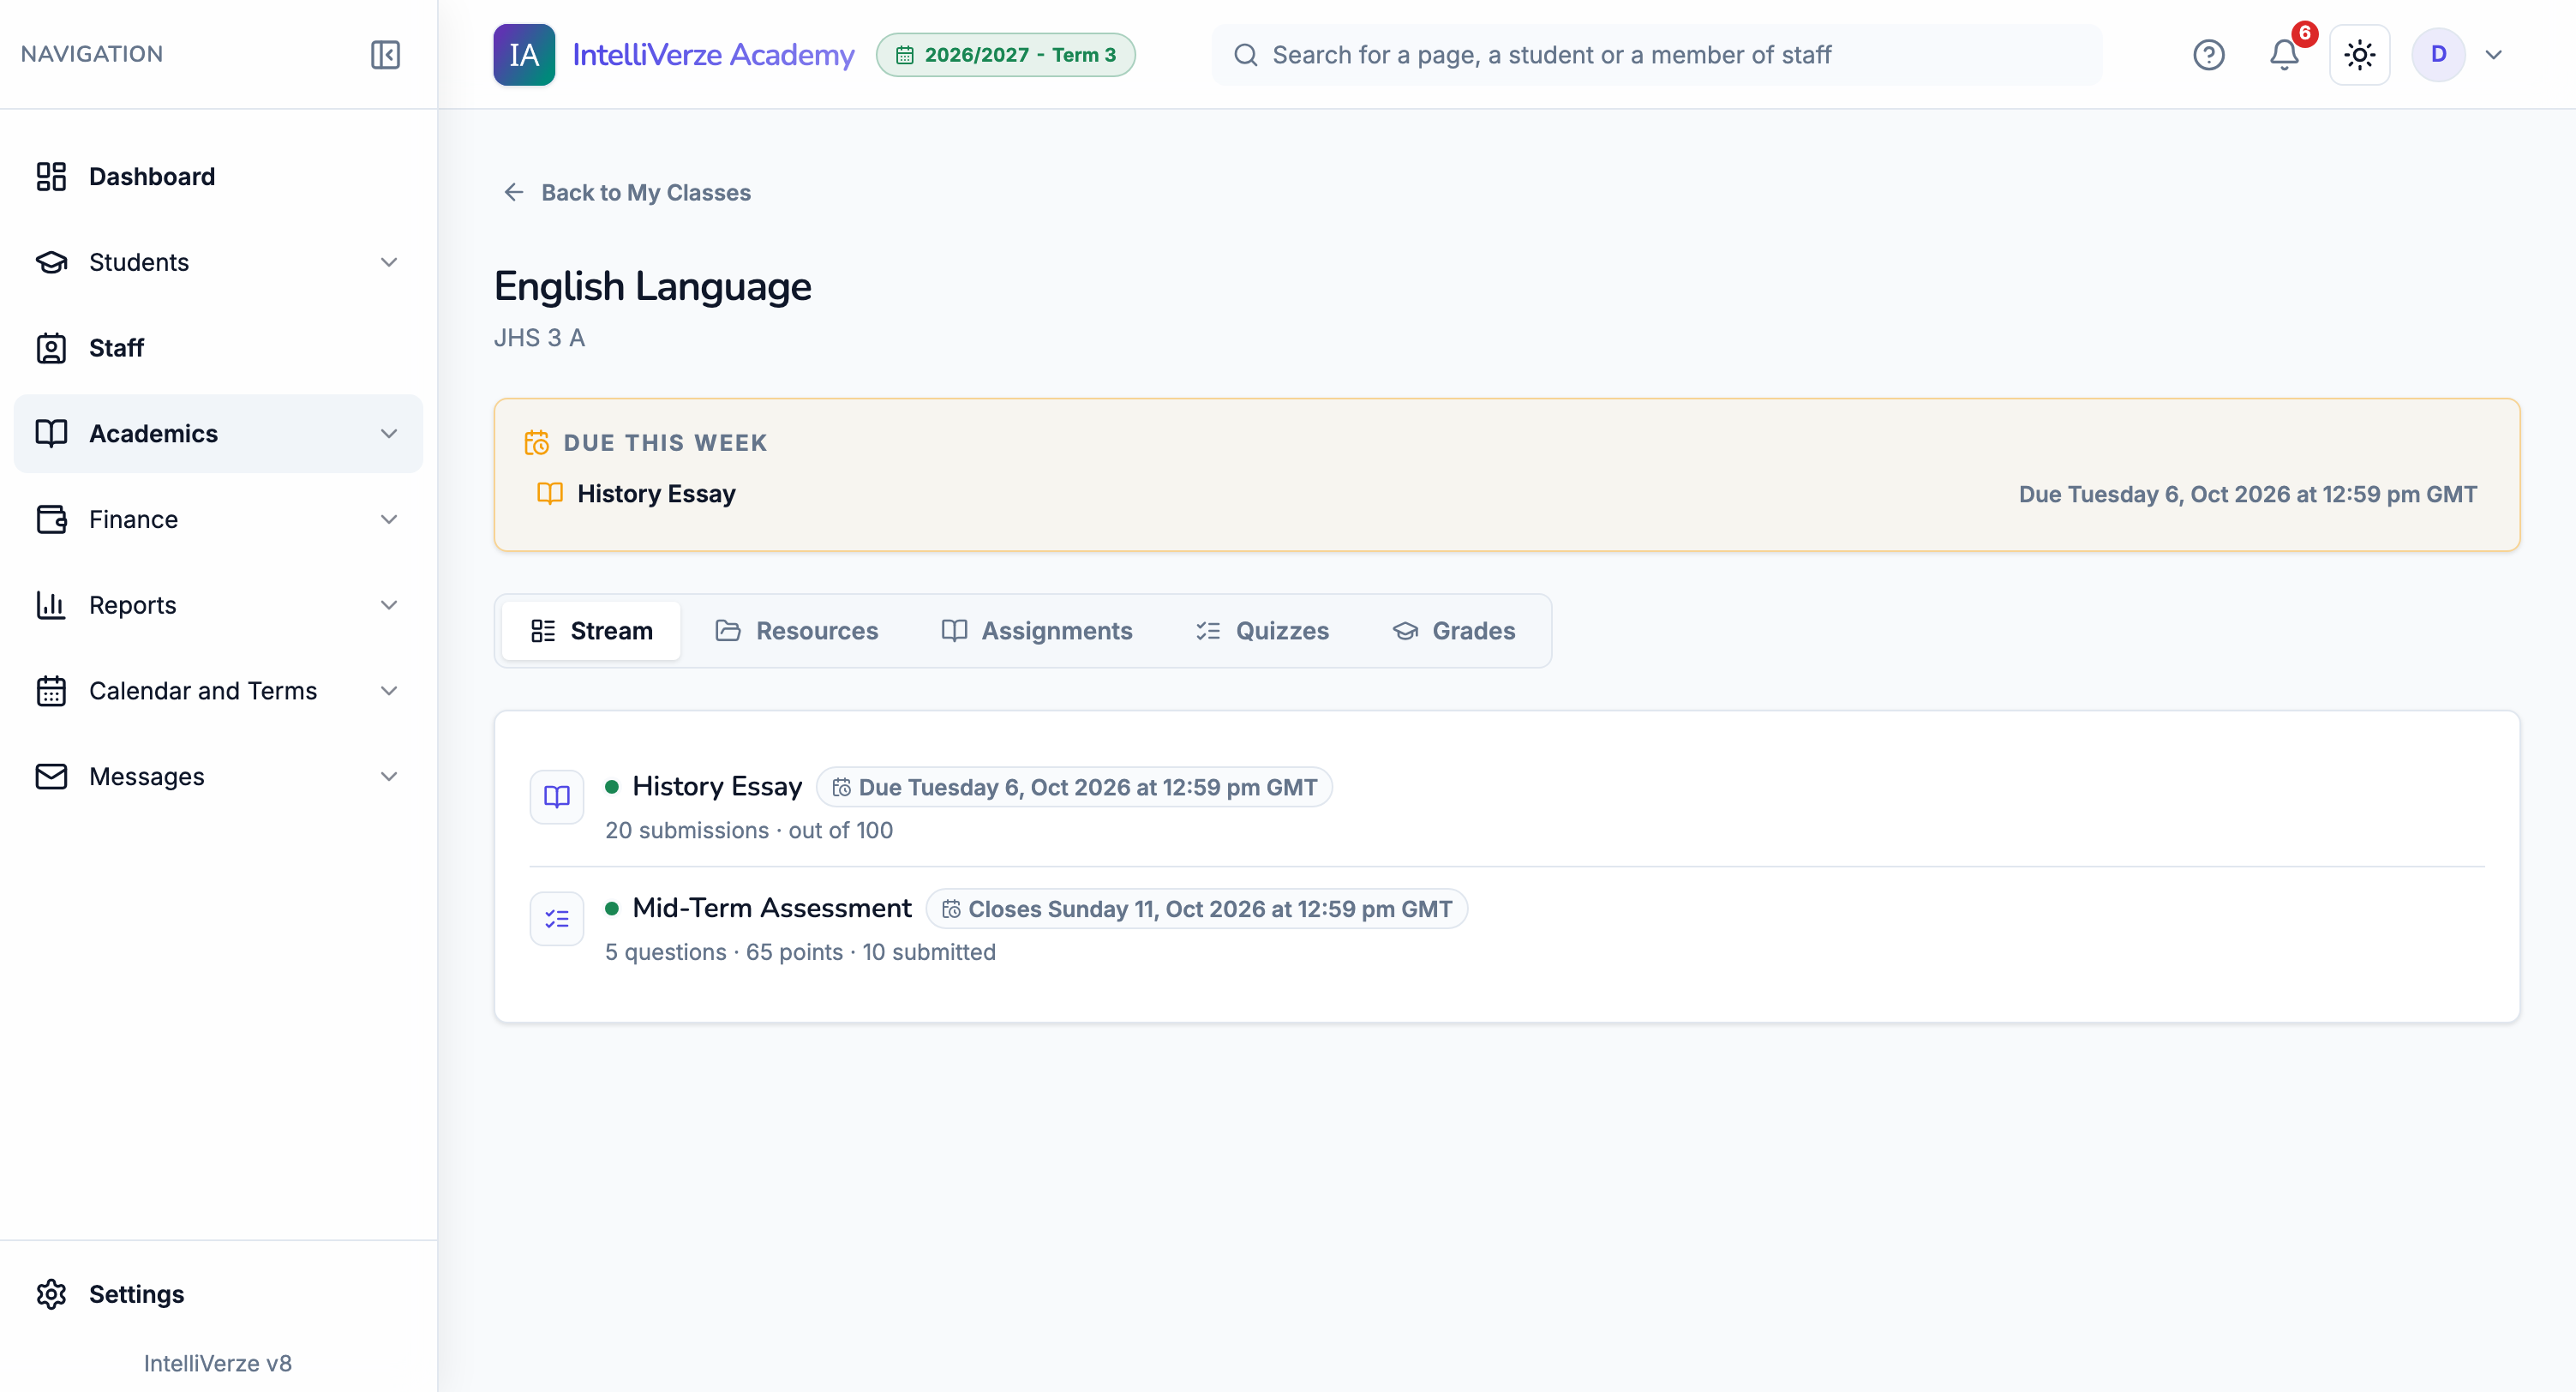Click the Students graduation cap icon

pyautogui.click(x=51, y=262)
